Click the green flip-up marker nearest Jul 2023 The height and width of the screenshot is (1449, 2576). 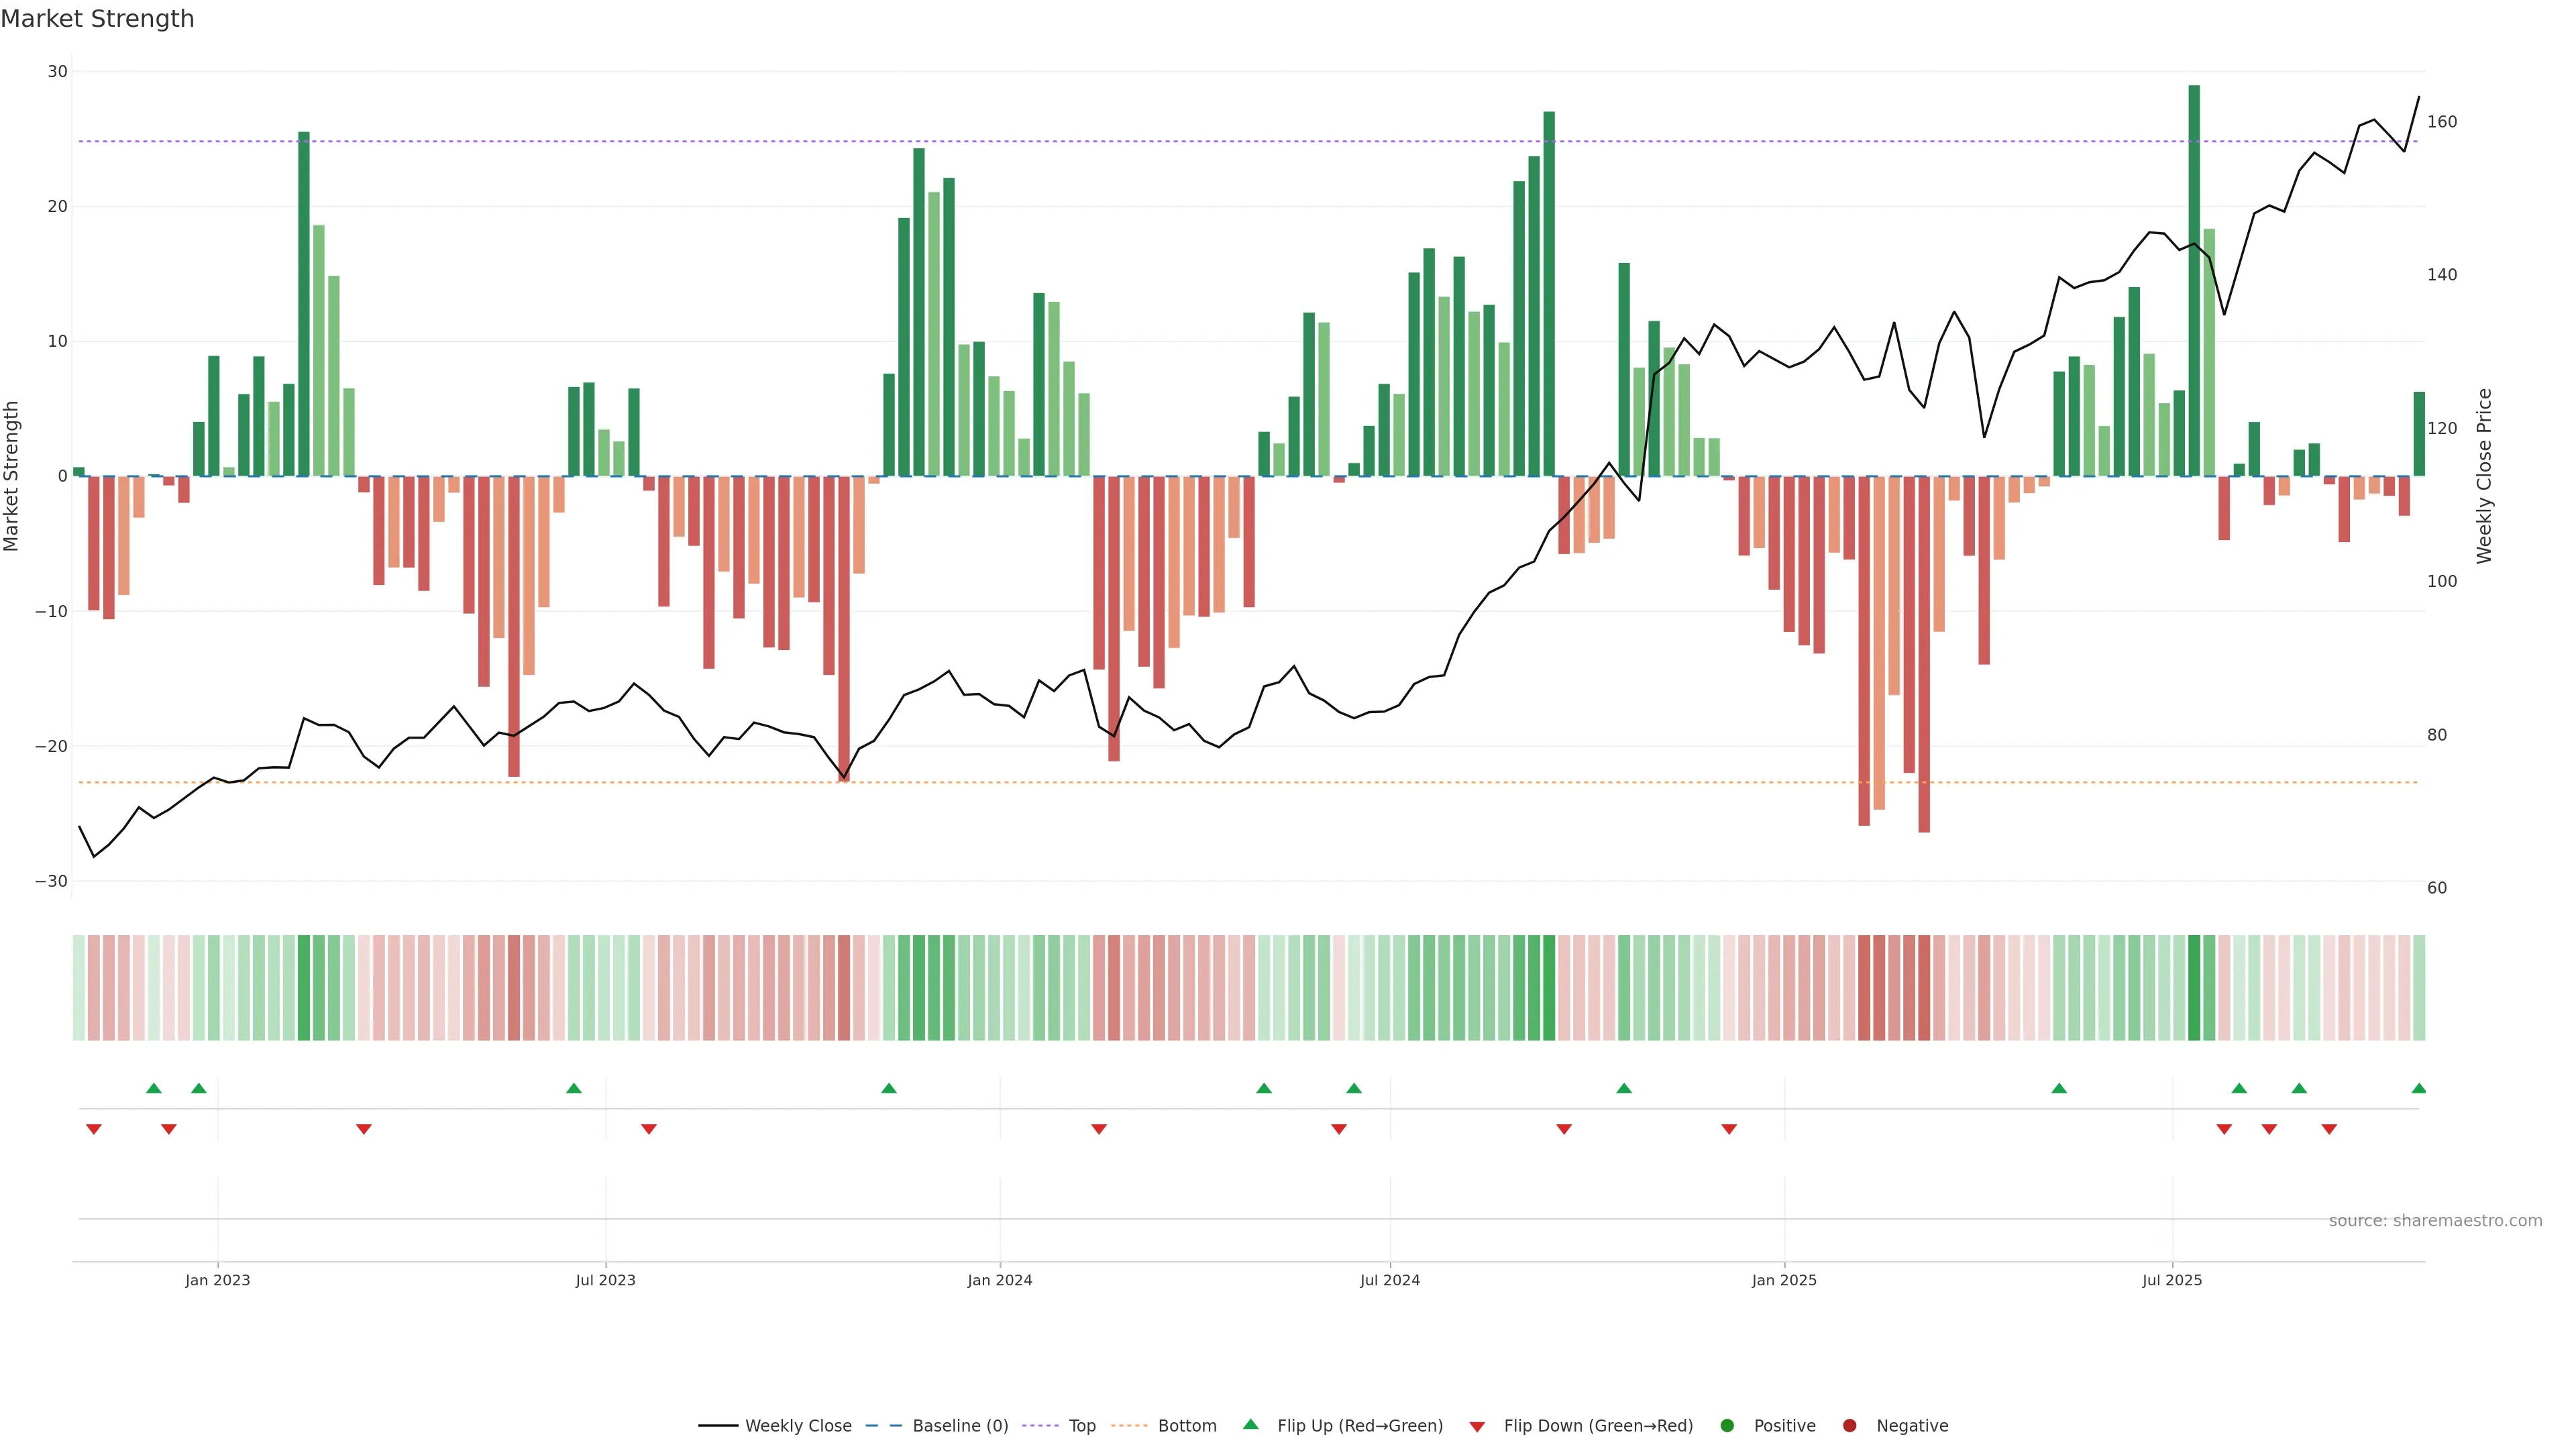(574, 1088)
